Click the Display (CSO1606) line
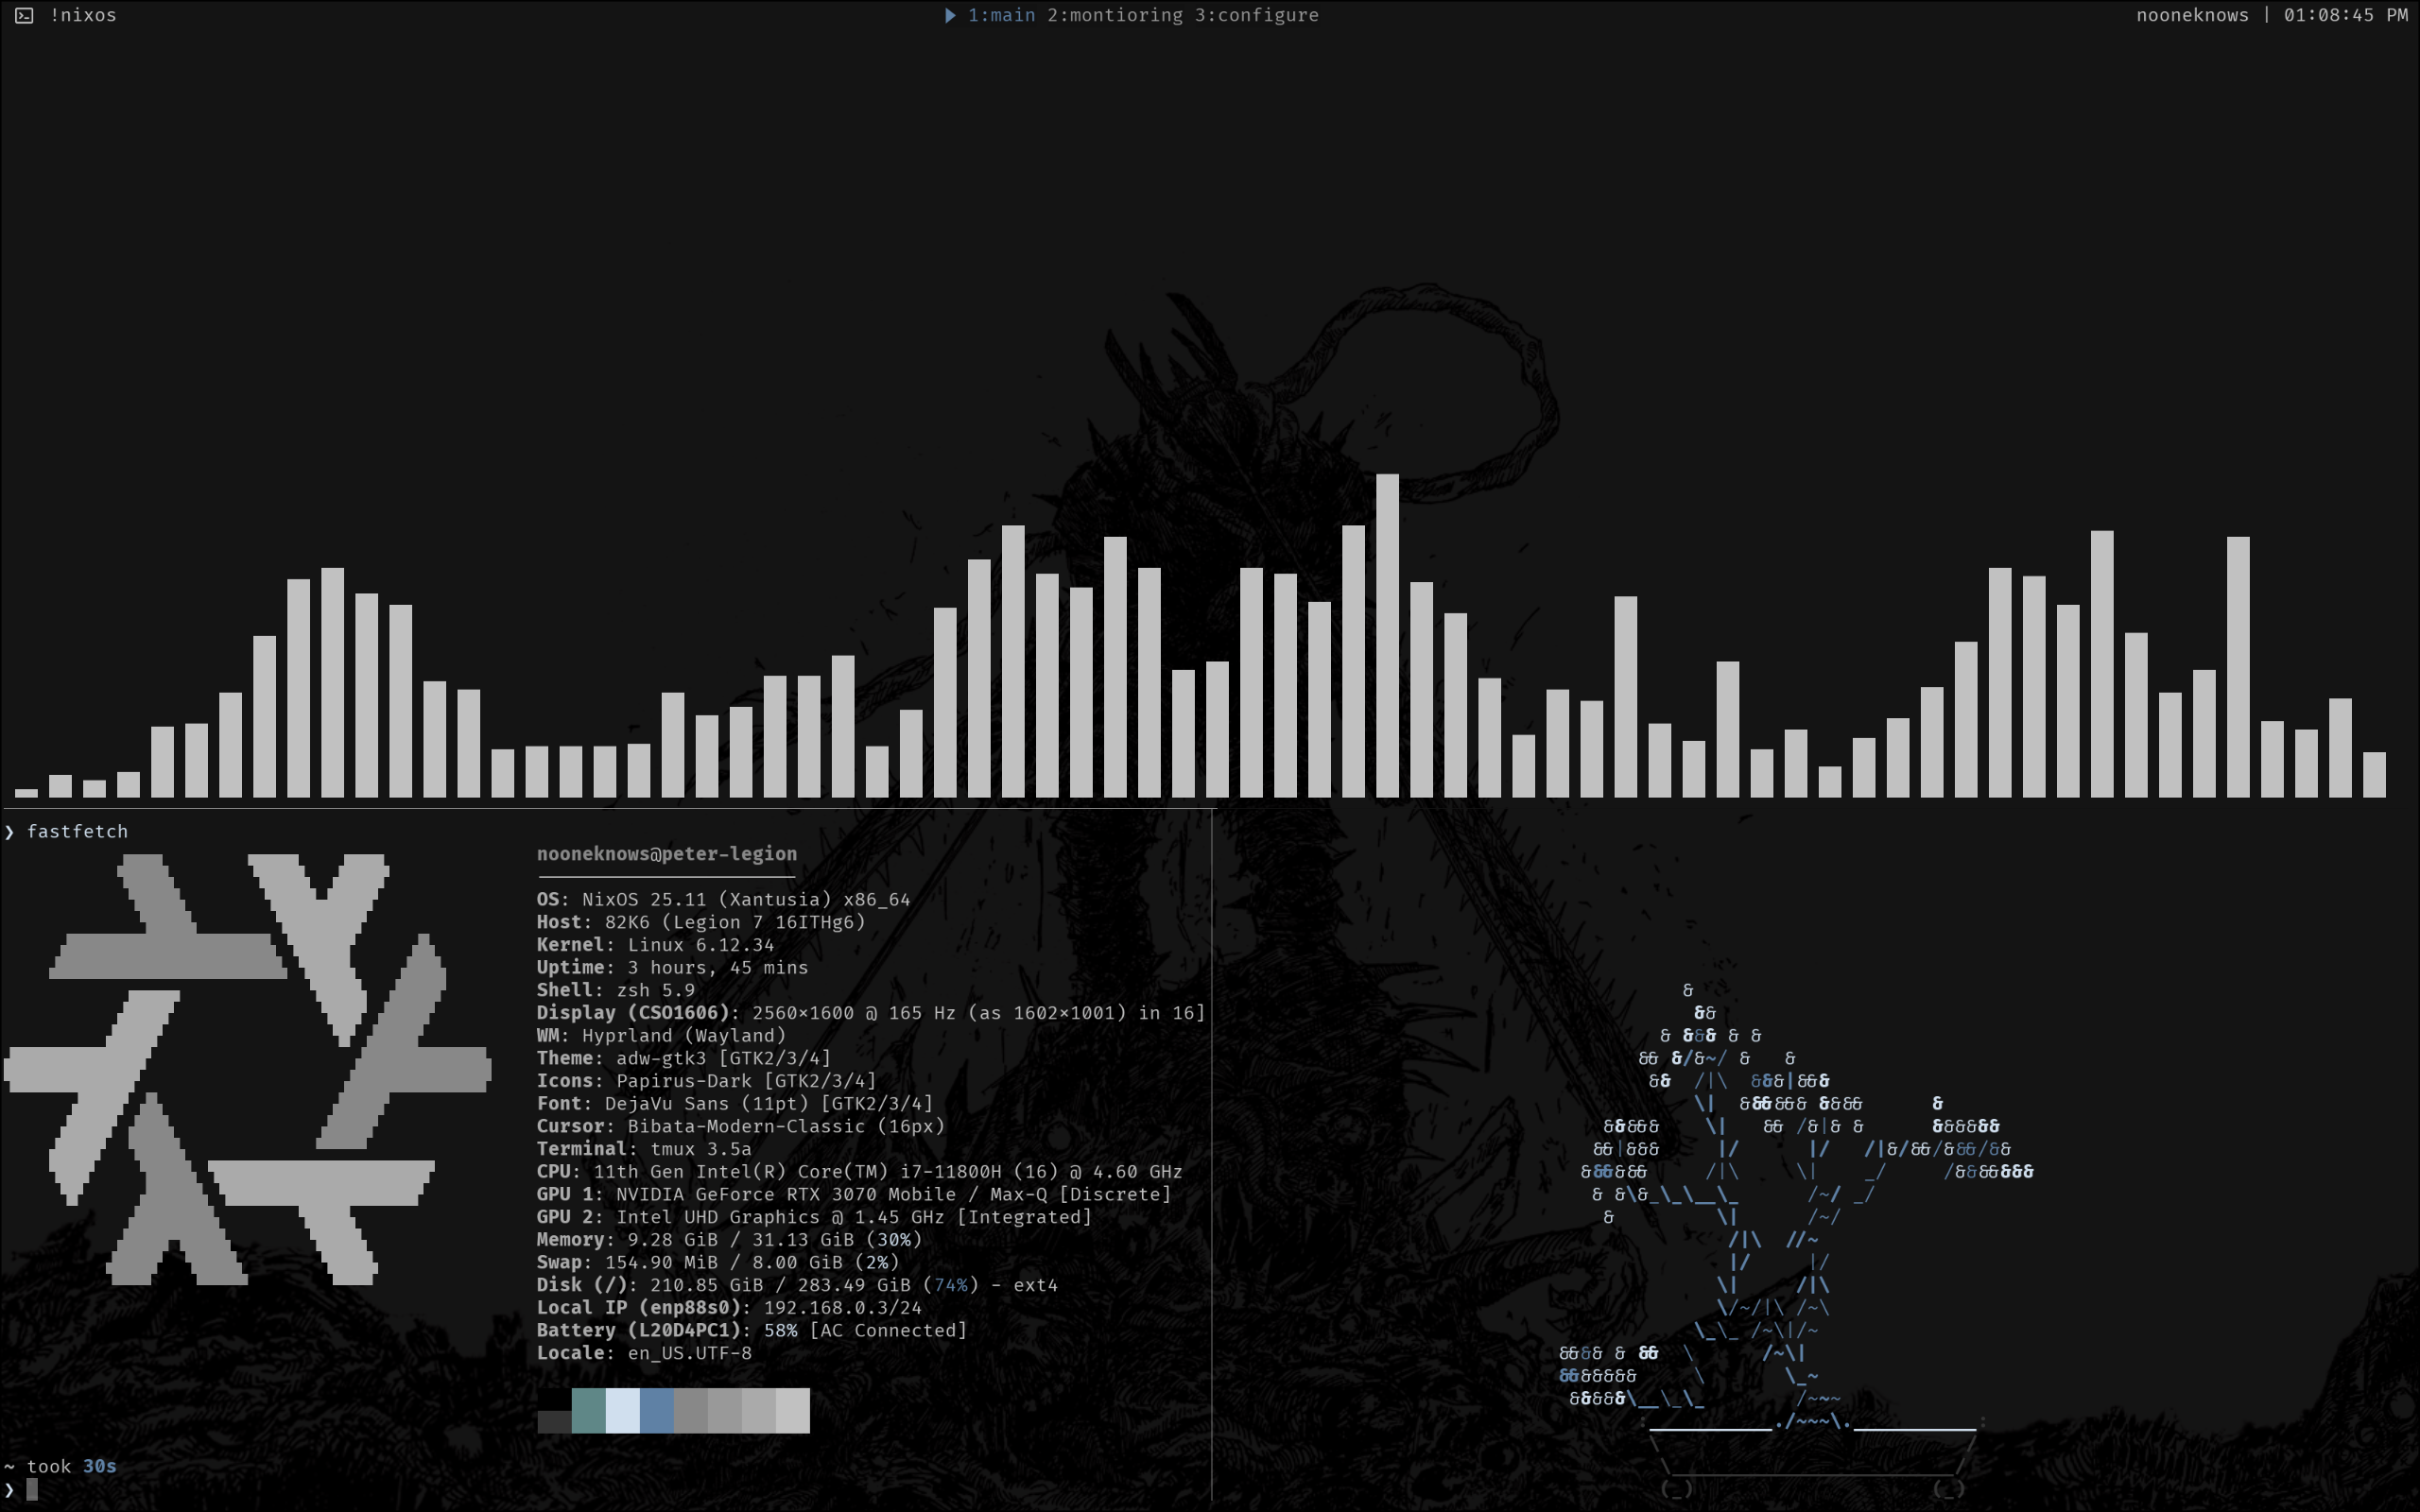Viewport: 2420px width, 1512px height. pos(871,1013)
